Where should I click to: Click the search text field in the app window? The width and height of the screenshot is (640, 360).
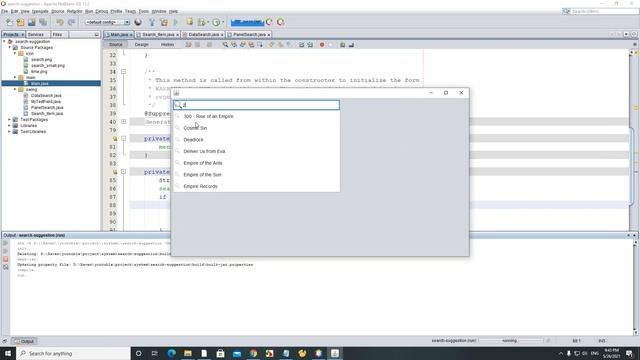tap(256, 105)
